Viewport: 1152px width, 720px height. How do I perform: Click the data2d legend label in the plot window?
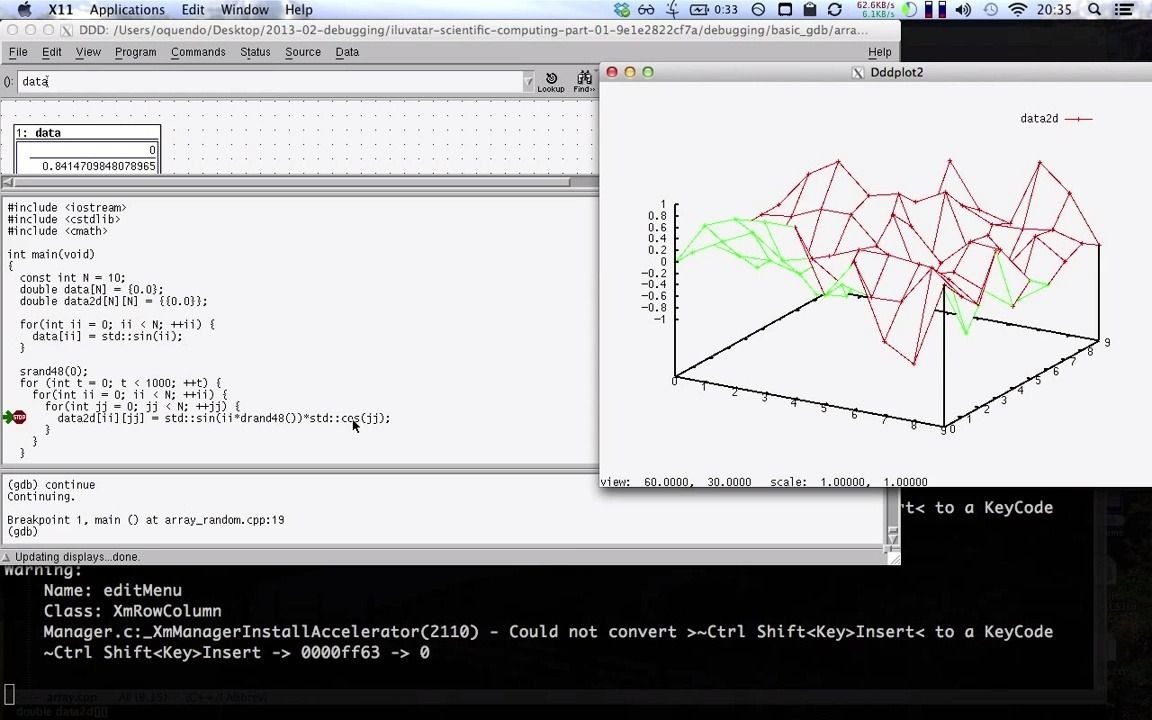pos(1038,118)
